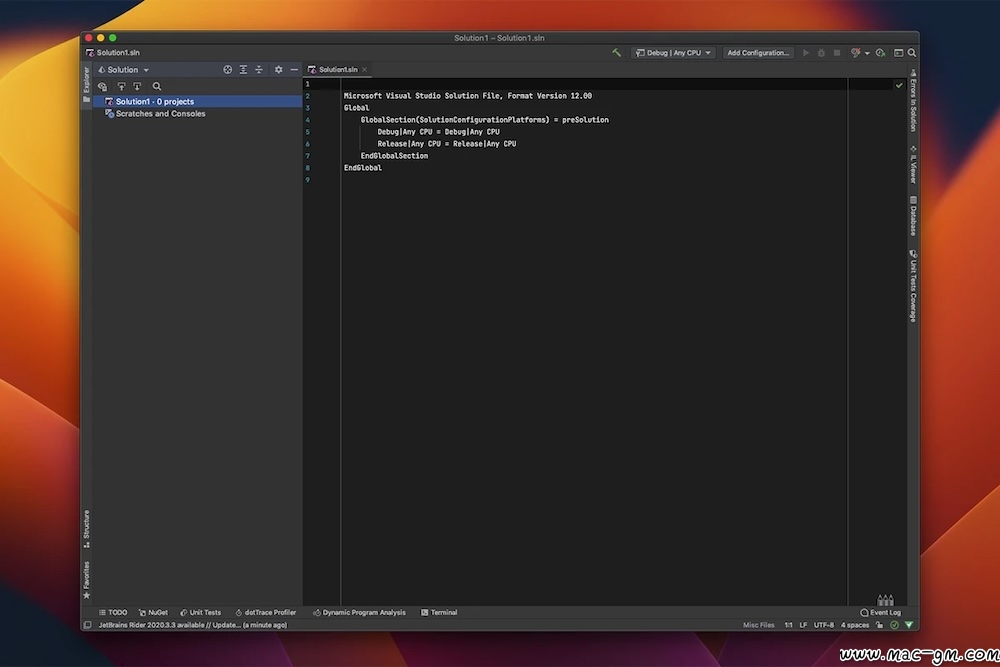This screenshot has width=1000, height=667.
Task: Expand the arrow next to the profile icon
Action: click(x=867, y=54)
